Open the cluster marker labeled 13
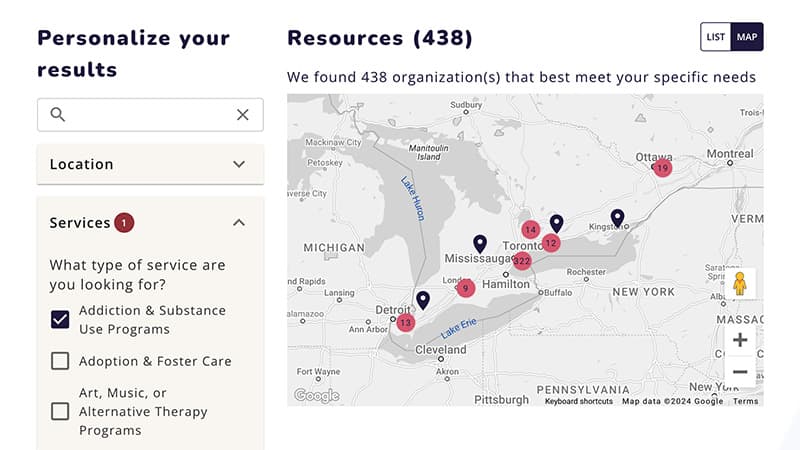This screenshot has width=800, height=450. (x=405, y=322)
